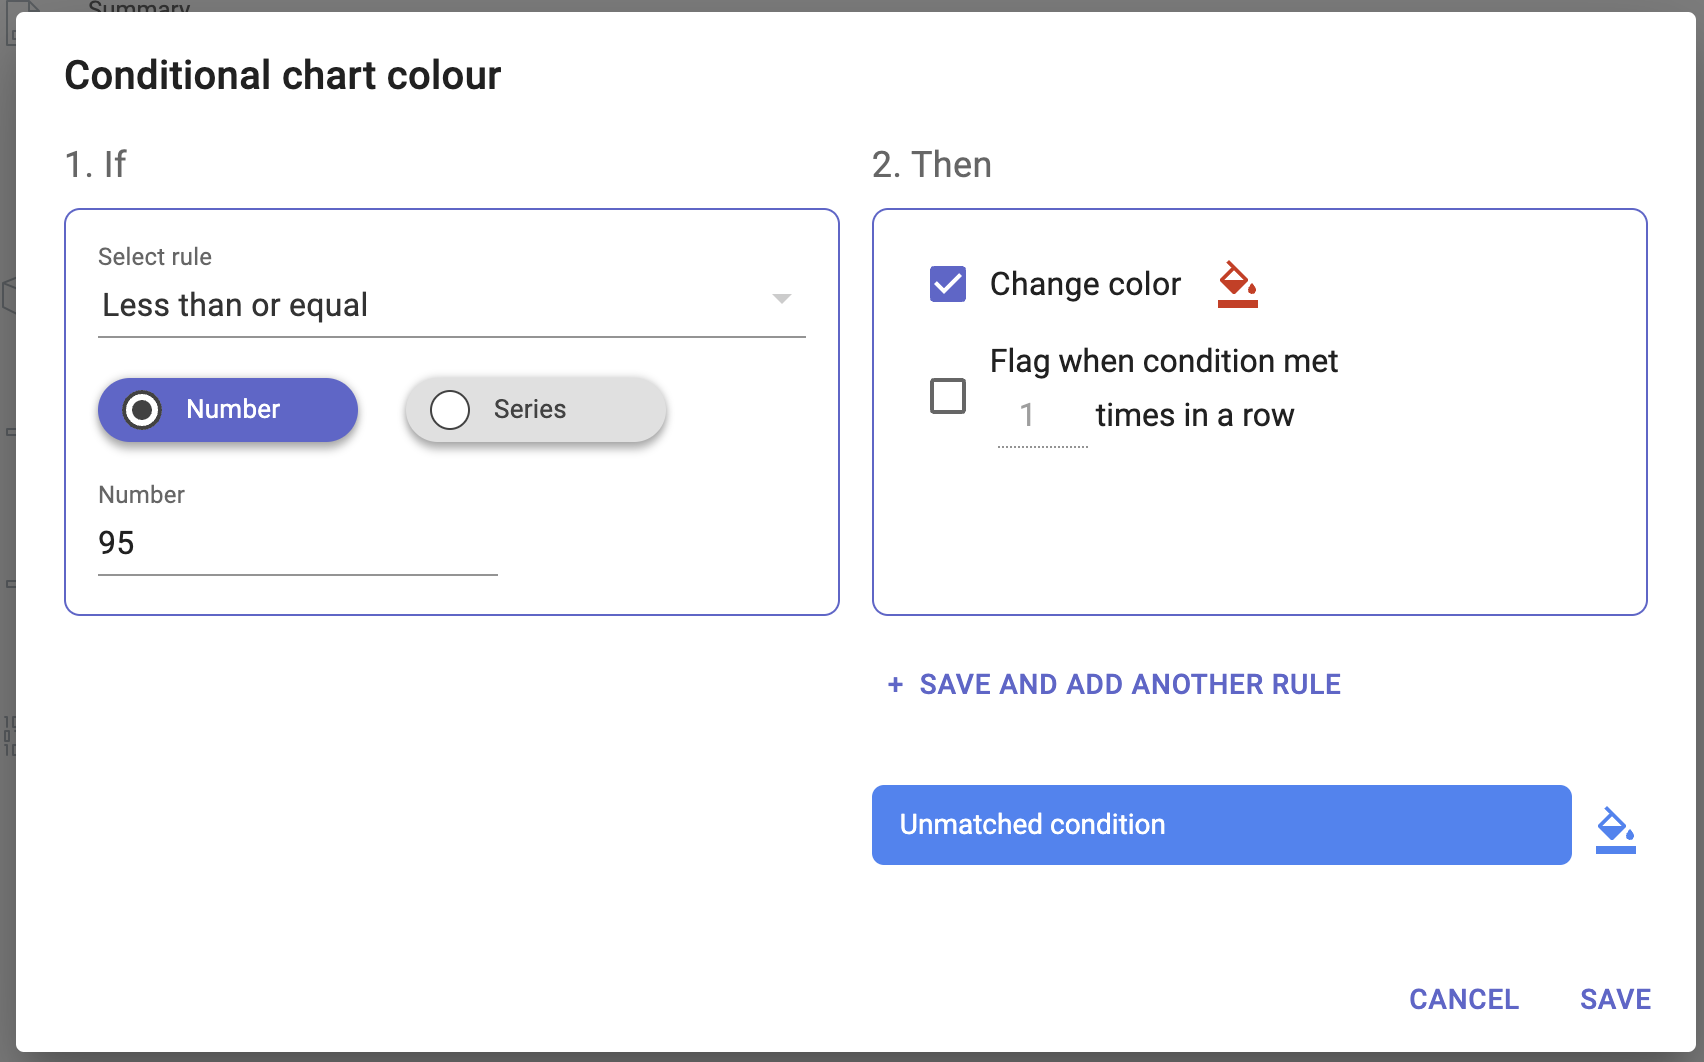The image size is (1704, 1062).
Task: Open the Select rule dropdown
Action: 450,305
